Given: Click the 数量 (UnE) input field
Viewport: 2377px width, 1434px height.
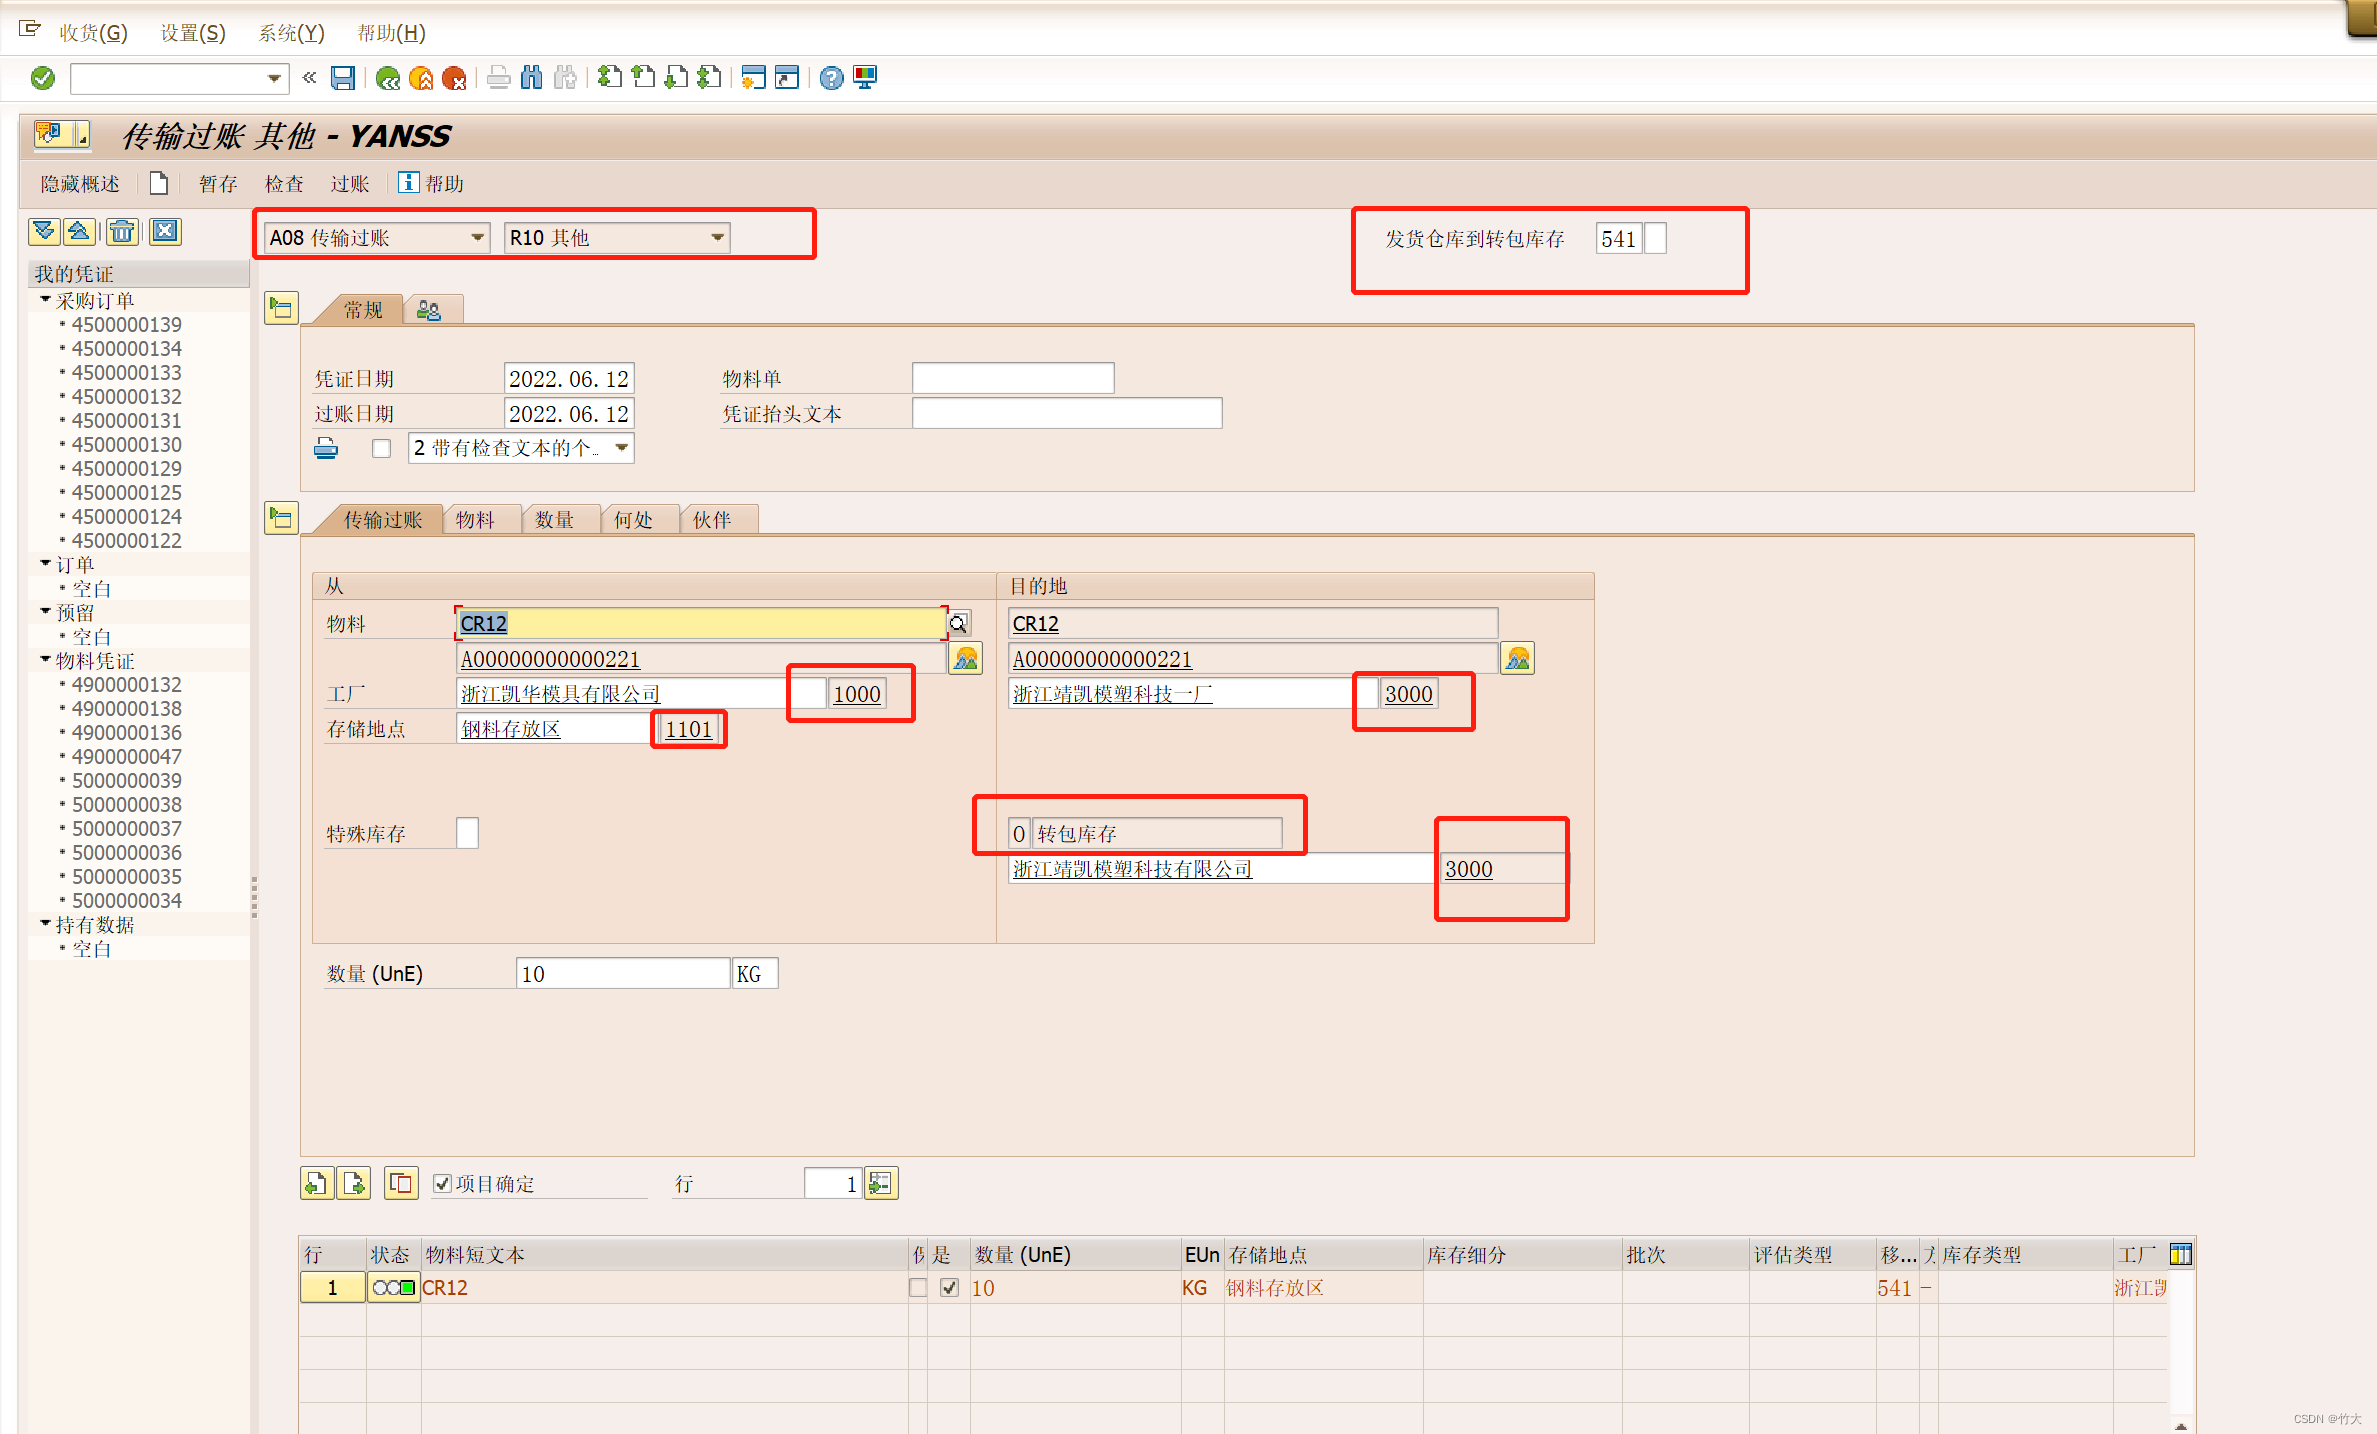Looking at the screenshot, I should [x=621, y=974].
